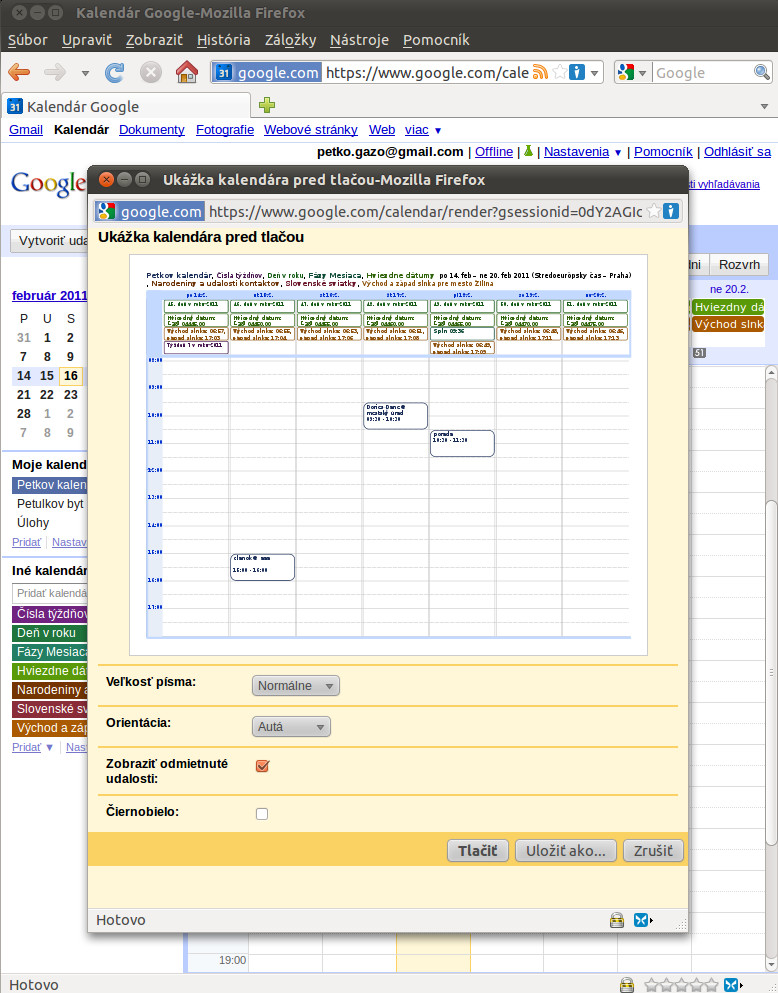The image size is (778, 993).
Task: Toggle the teal Fázy Mesiaca calendar
Action: (x=49, y=652)
